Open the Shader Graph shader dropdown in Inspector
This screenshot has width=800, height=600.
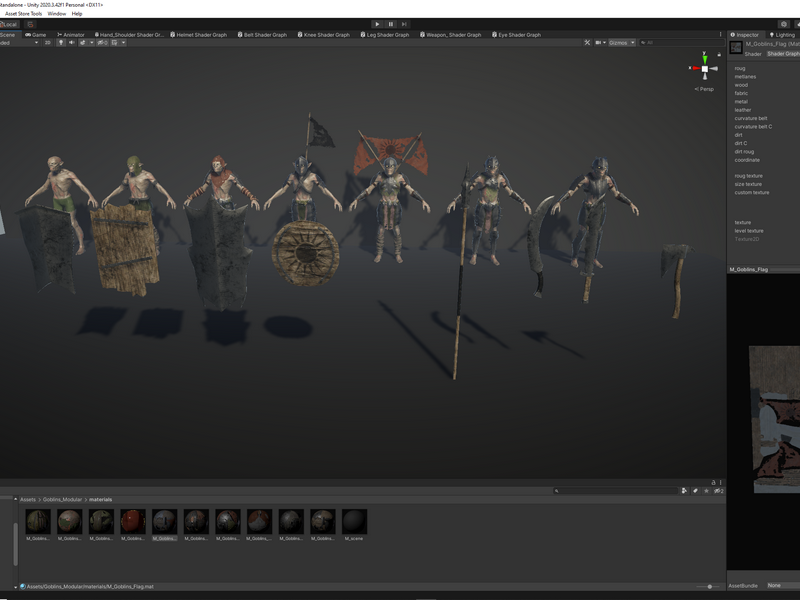(783, 54)
